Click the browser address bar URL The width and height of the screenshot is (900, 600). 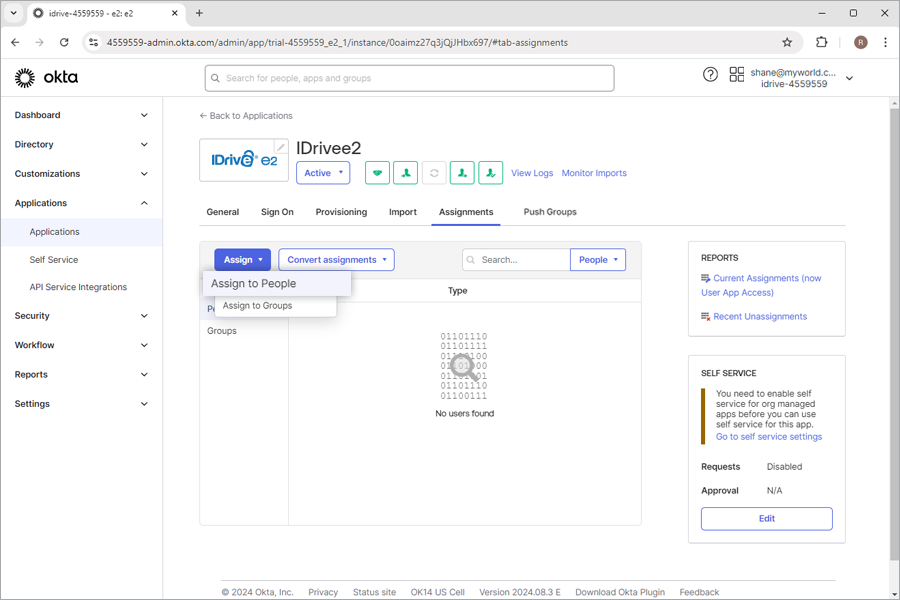(x=337, y=42)
